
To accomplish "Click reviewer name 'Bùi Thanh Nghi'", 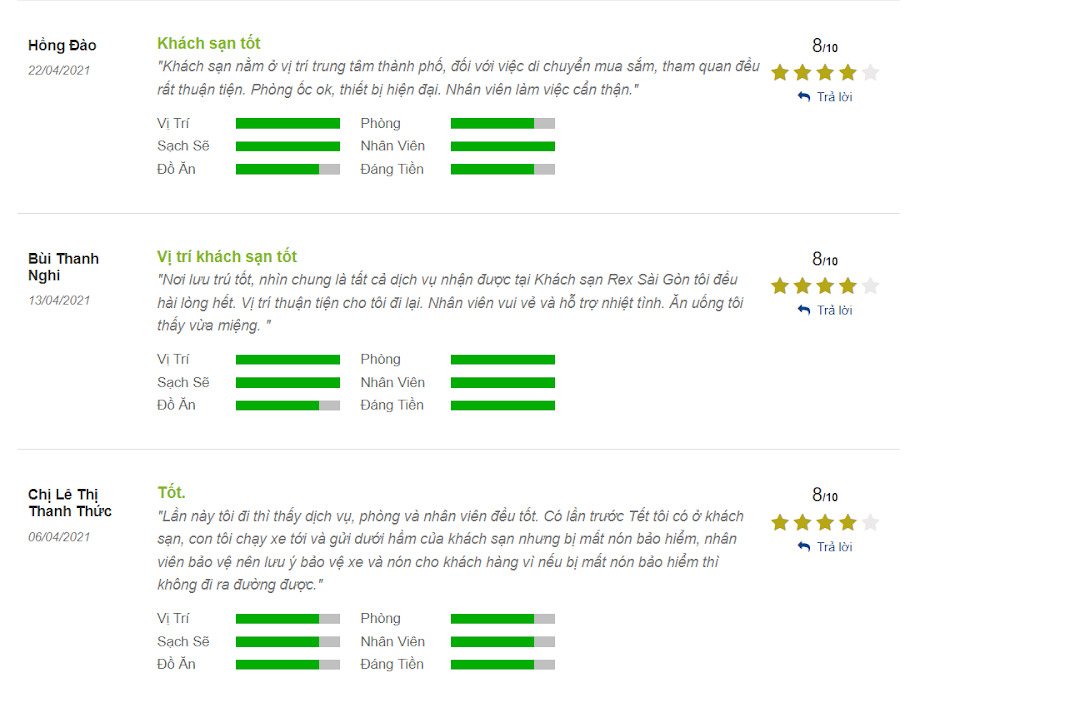I will click(x=63, y=266).
